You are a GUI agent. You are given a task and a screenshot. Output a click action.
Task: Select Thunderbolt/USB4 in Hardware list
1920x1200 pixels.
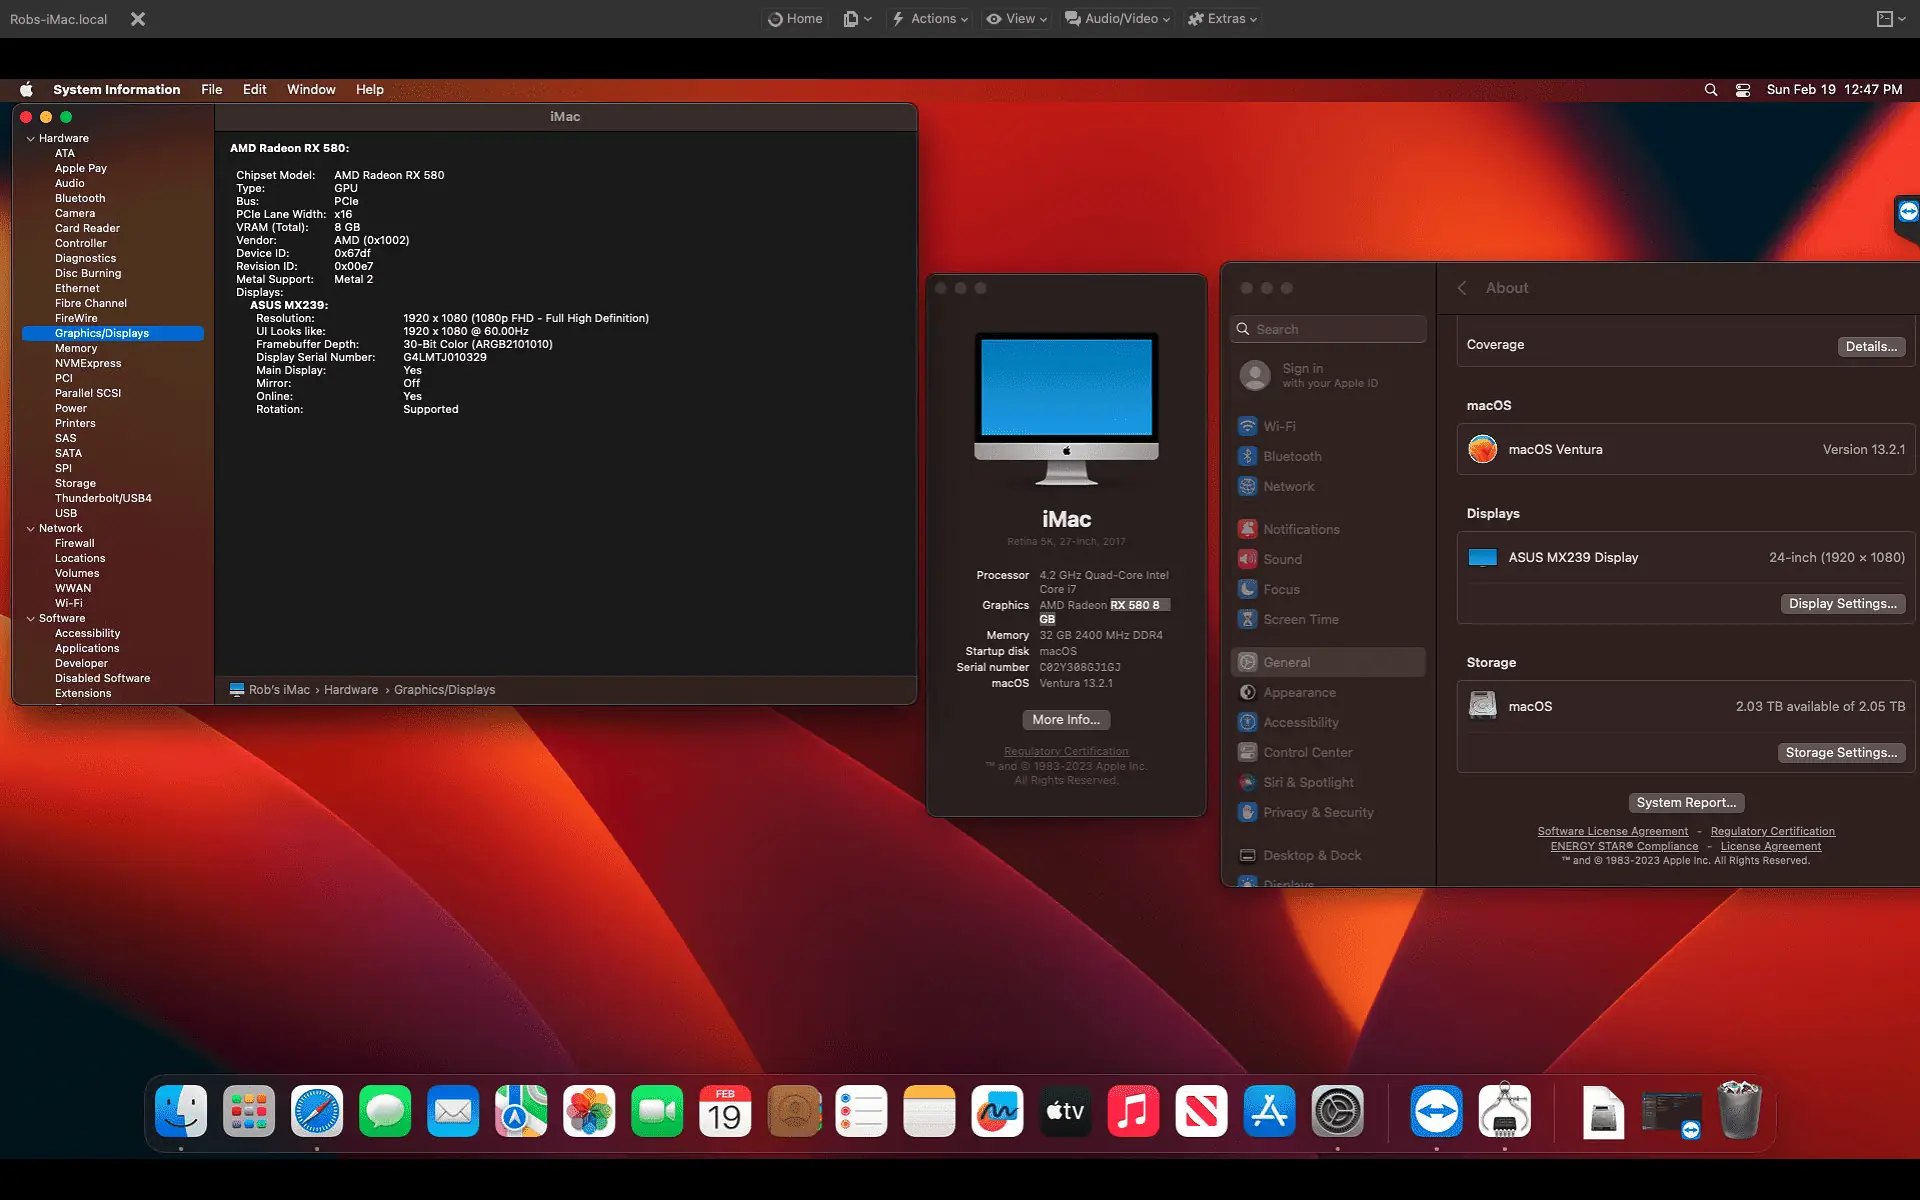[x=103, y=499]
